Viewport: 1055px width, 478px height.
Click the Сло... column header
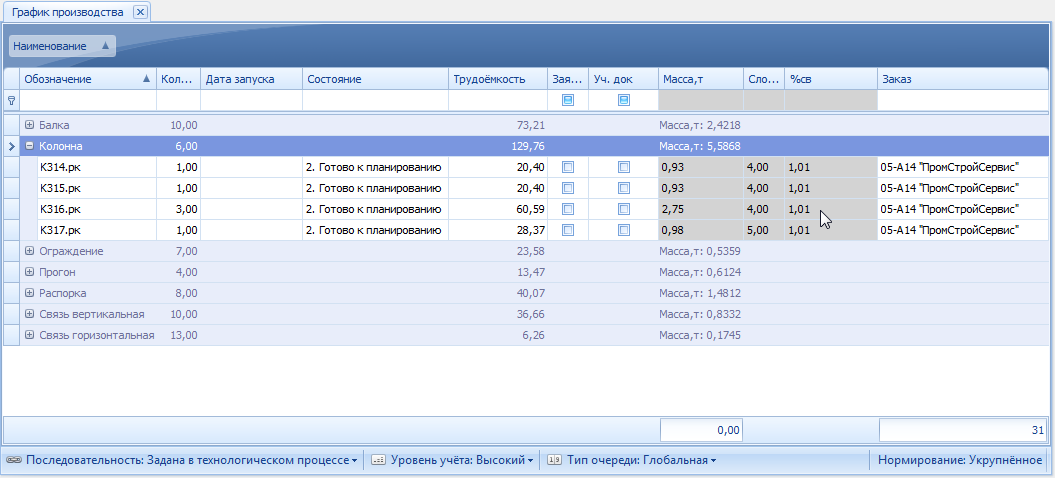pos(764,79)
